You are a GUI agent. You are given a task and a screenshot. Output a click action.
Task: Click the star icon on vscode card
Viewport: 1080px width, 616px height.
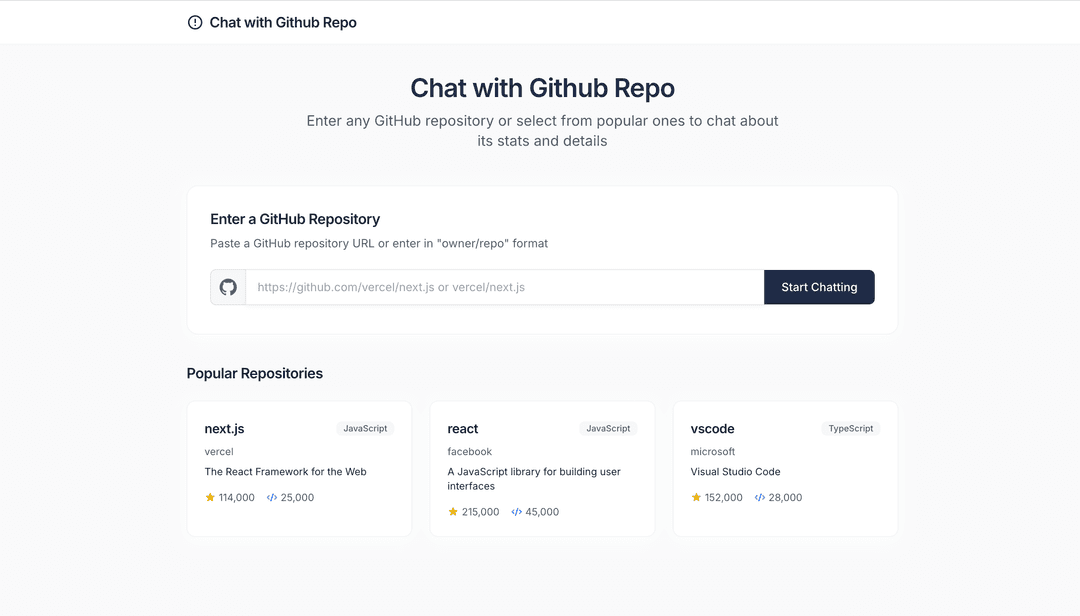(696, 497)
